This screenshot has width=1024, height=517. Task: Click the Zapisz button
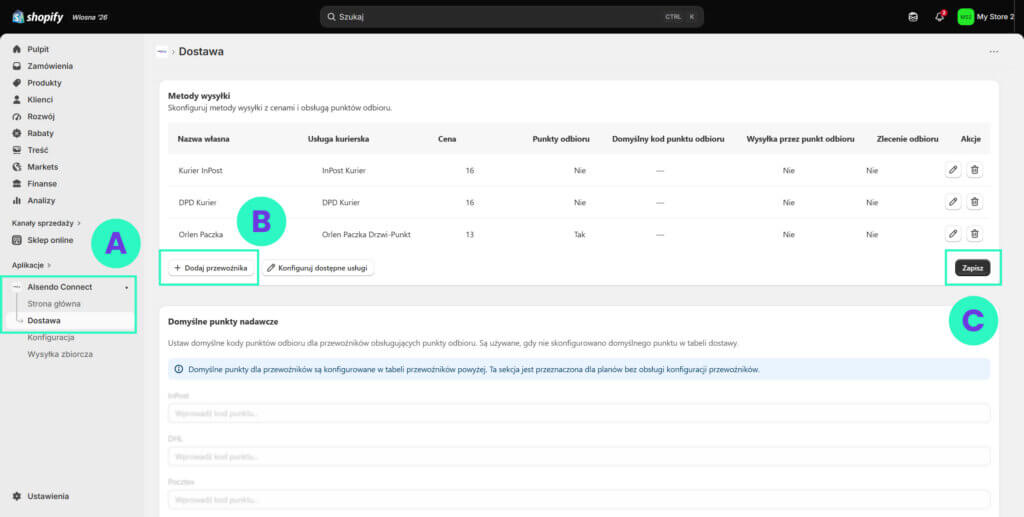[972, 268]
